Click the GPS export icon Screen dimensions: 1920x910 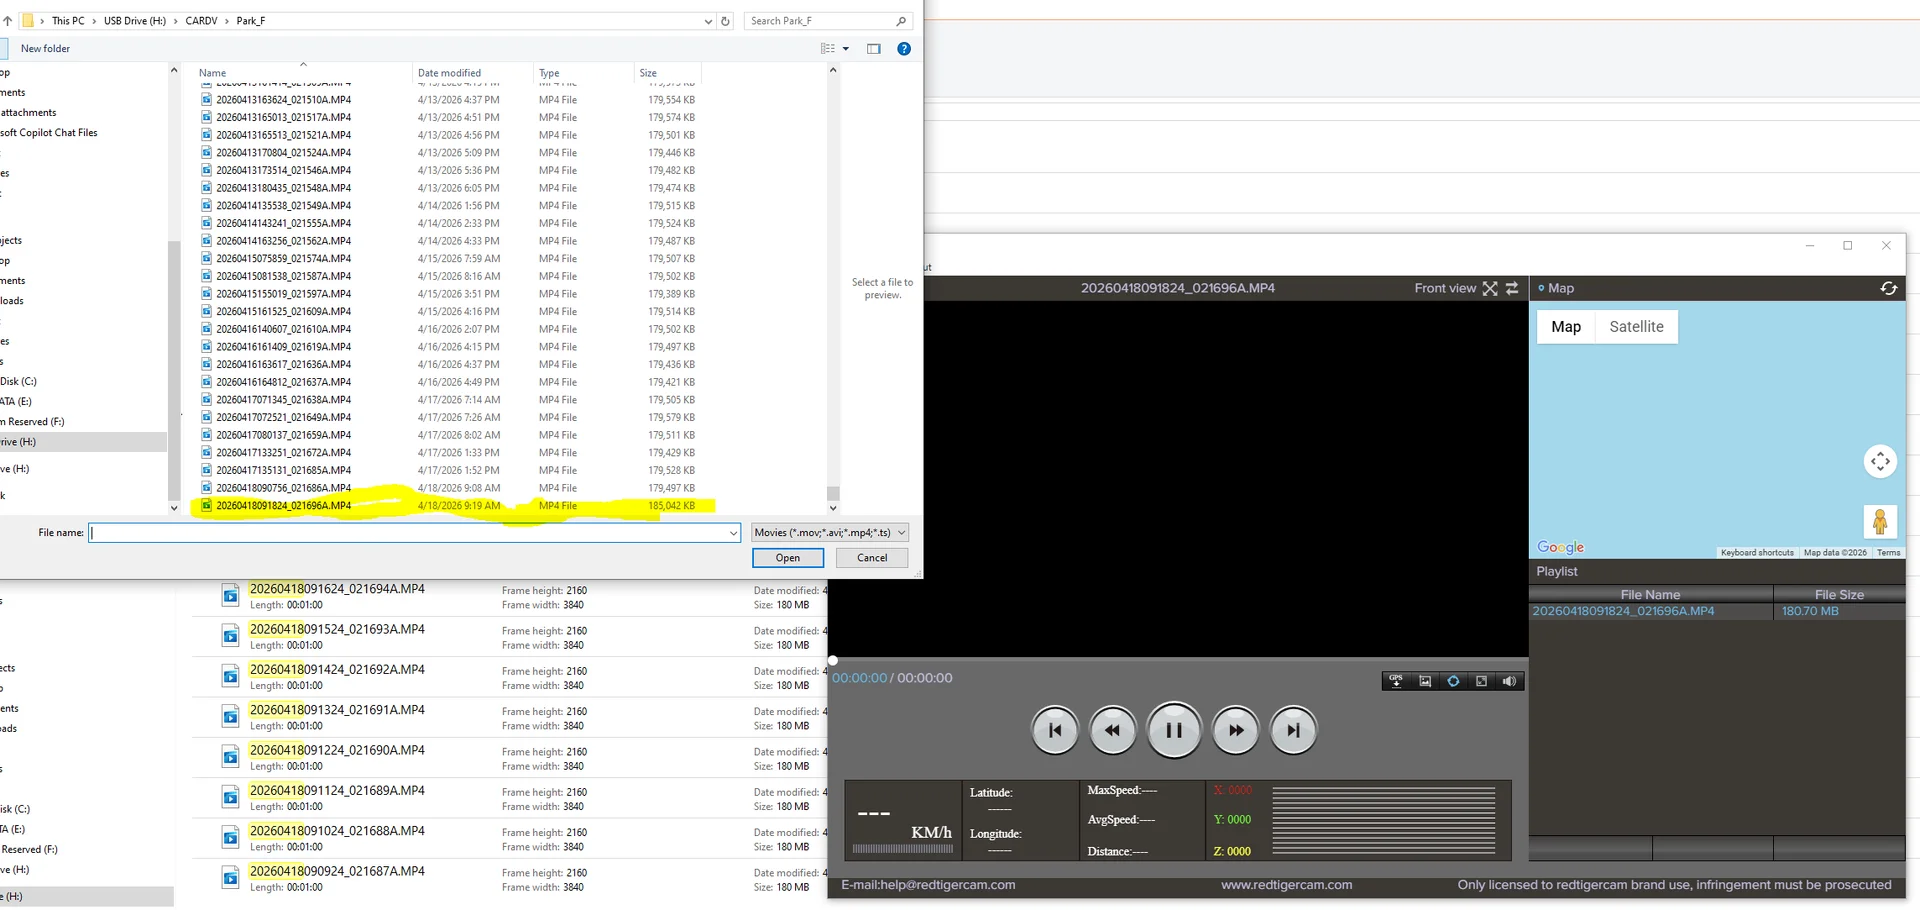pyautogui.click(x=1396, y=681)
